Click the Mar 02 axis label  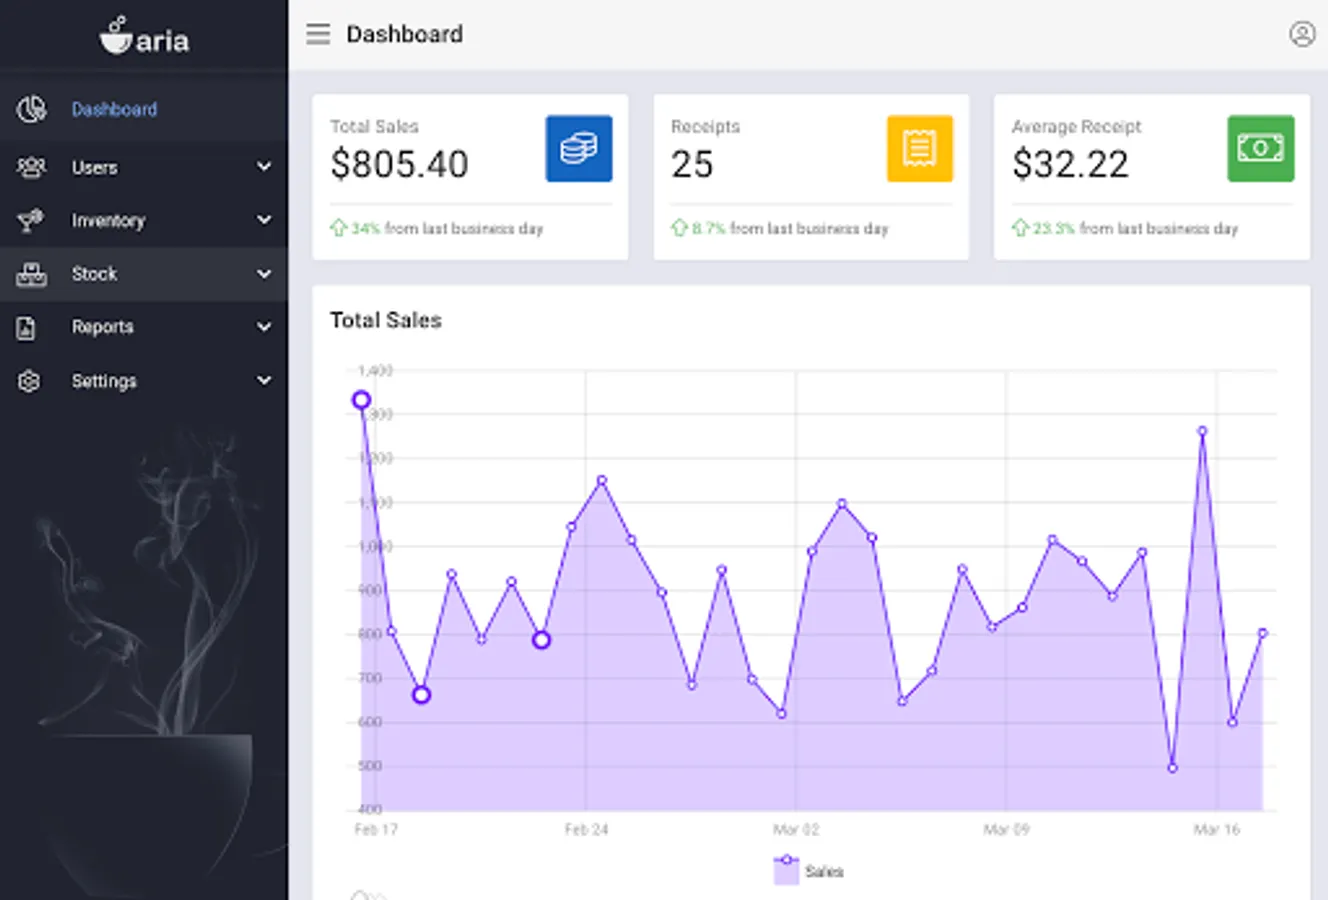click(796, 829)
